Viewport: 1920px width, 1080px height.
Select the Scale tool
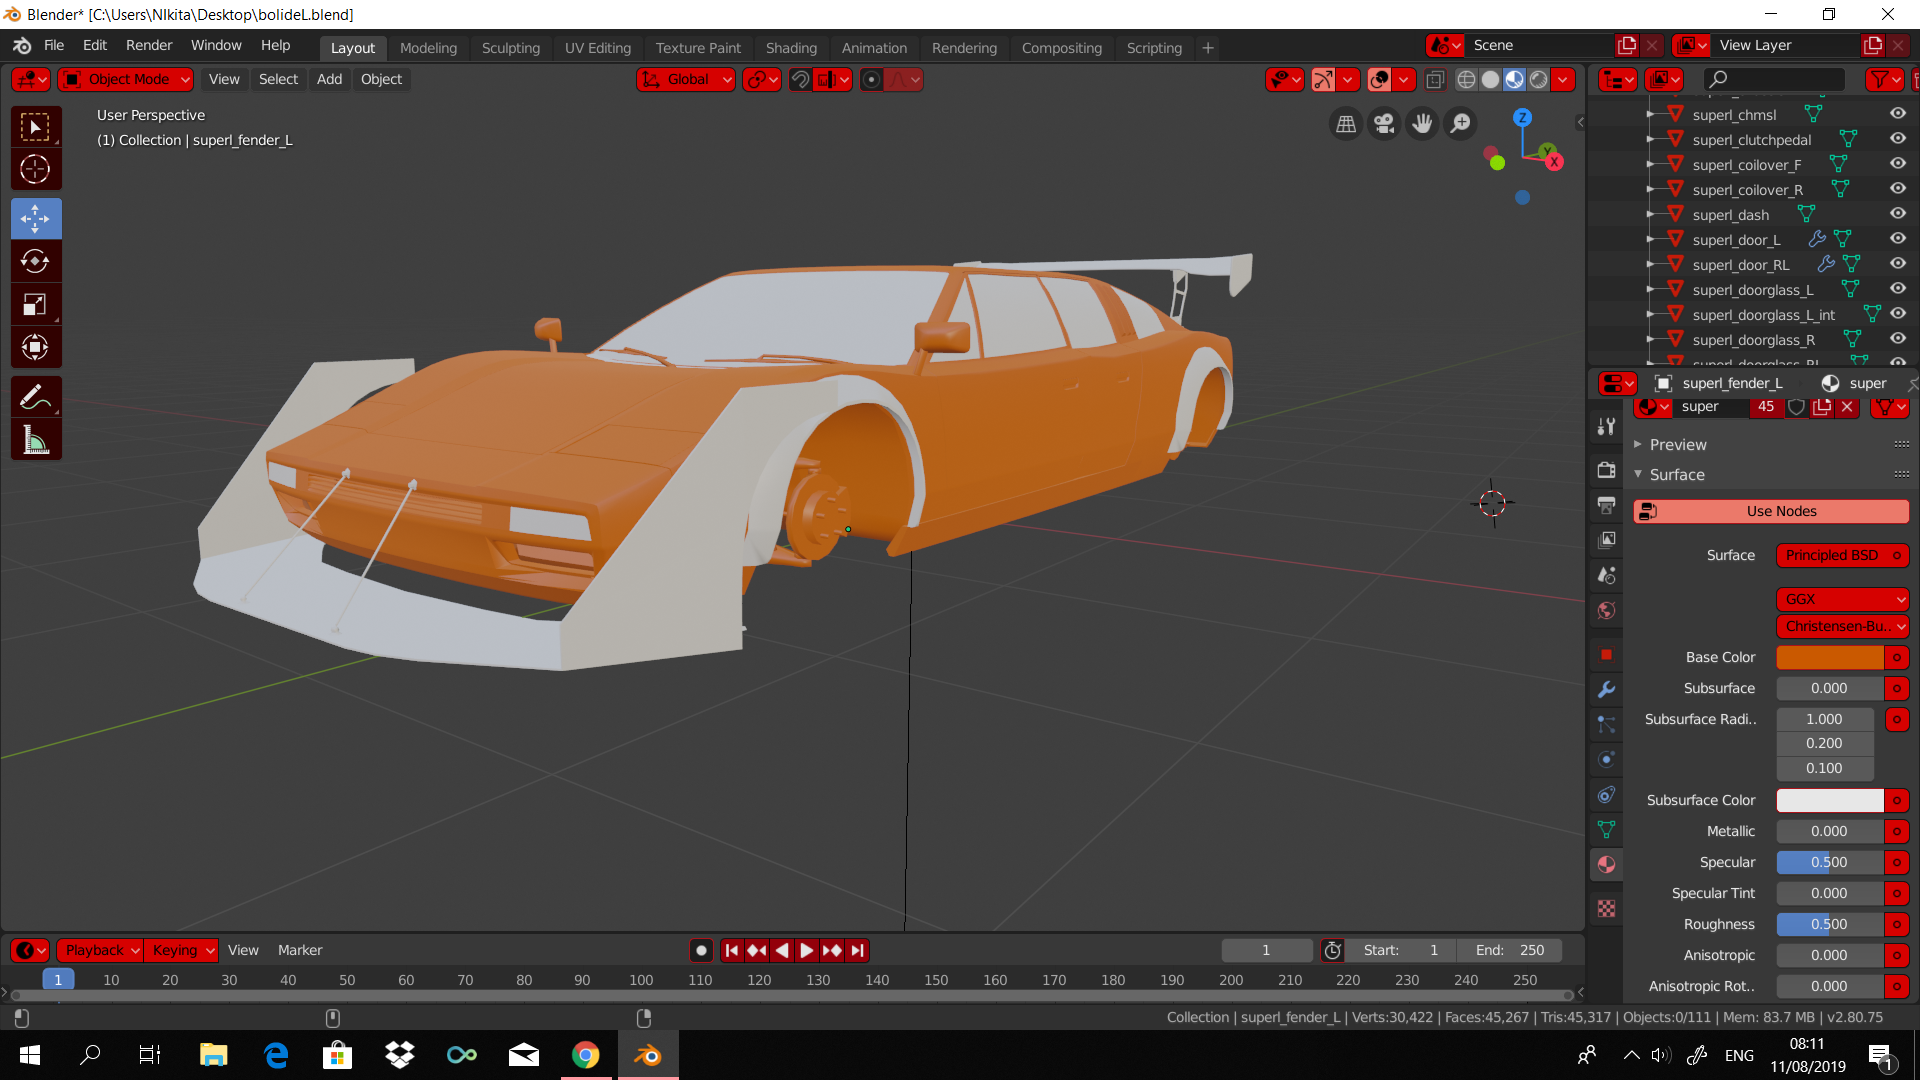coord(35,305)
